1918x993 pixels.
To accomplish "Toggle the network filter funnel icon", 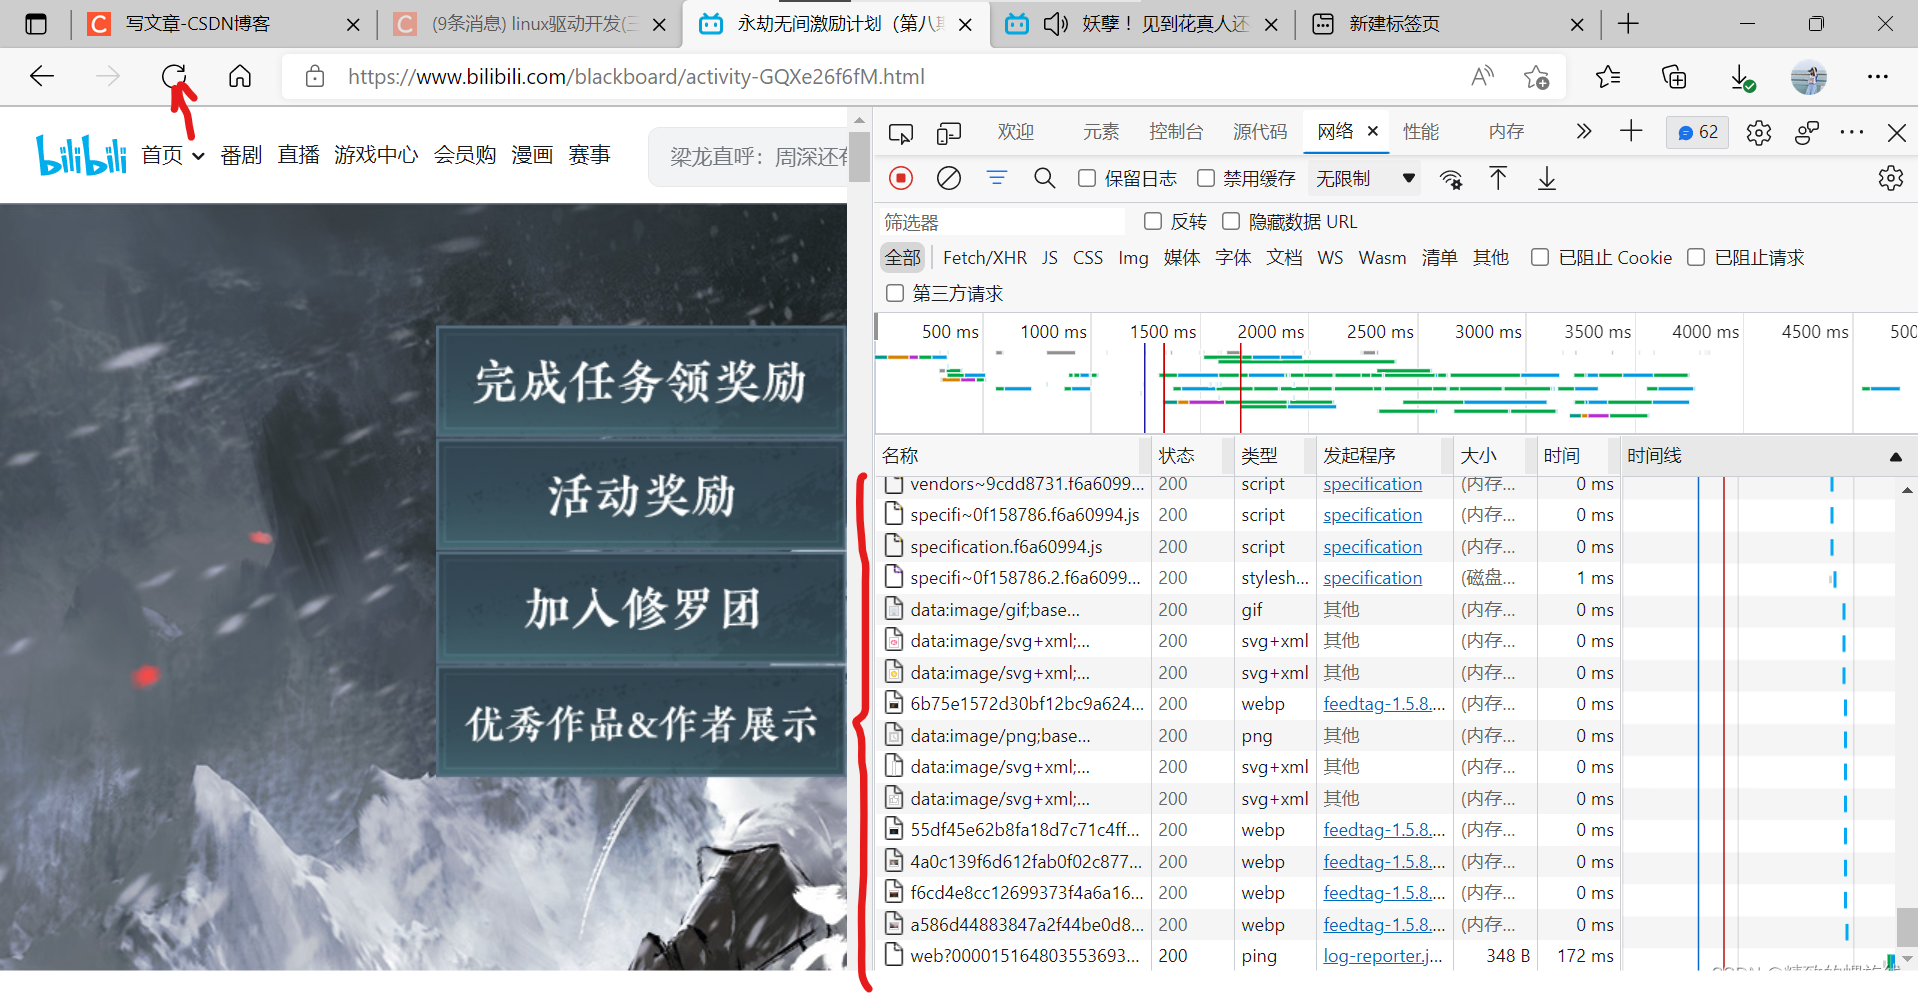I will [997, 178].
